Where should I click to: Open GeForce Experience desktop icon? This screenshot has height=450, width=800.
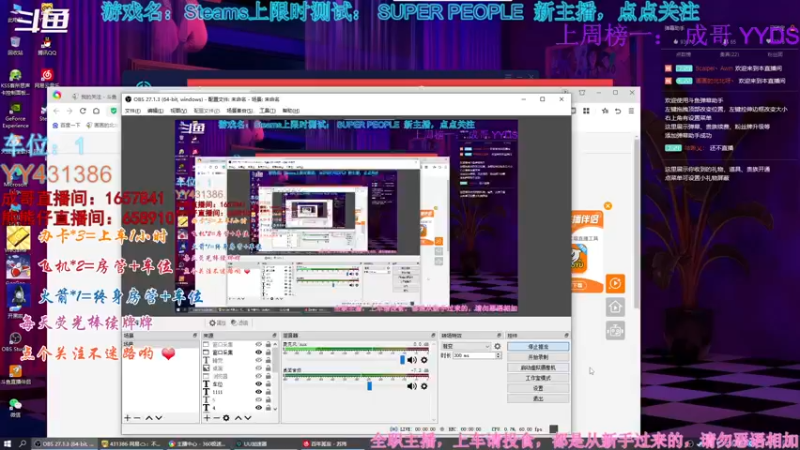coord(15,115)
